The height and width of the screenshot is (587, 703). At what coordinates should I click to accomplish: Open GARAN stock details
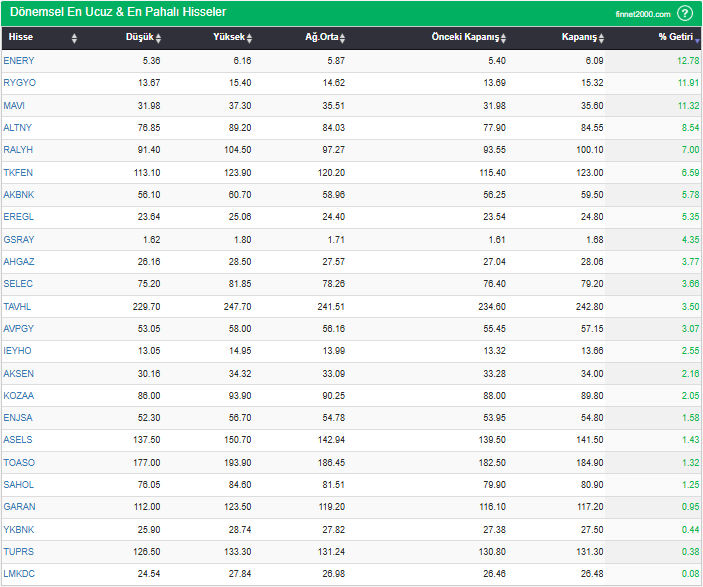pos(18,508)
